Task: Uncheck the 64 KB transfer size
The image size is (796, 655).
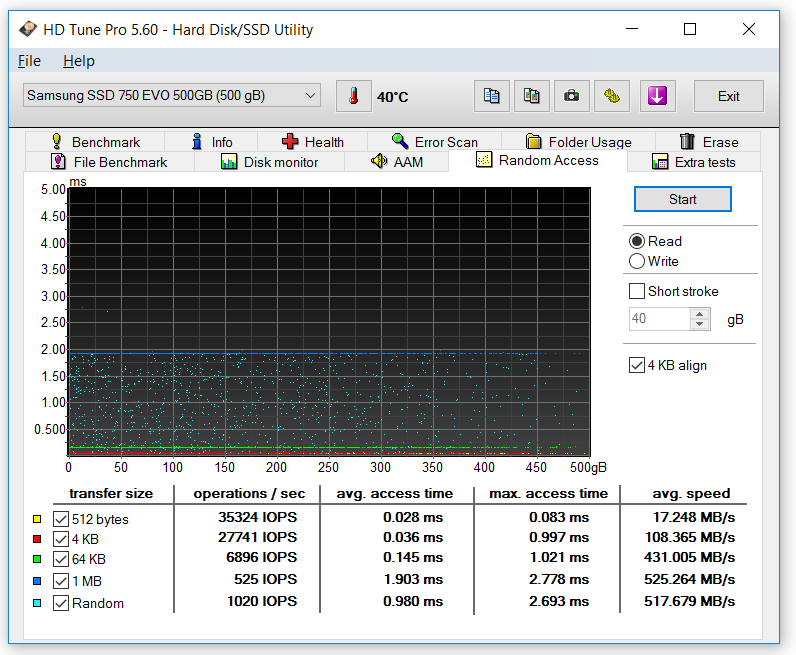Action: 61,559
